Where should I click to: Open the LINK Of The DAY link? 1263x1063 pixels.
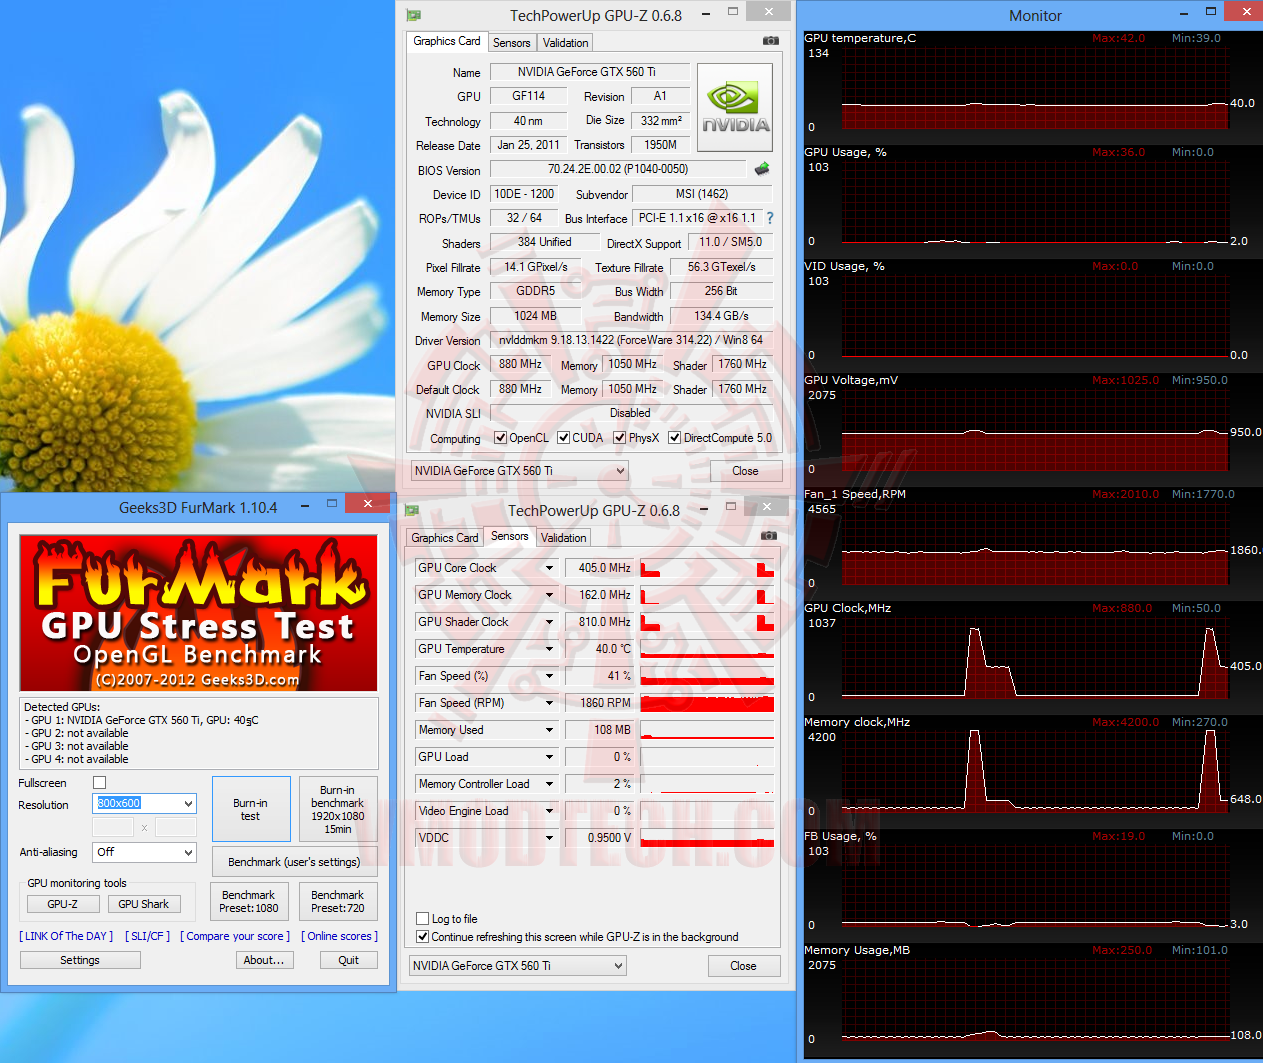66,936
